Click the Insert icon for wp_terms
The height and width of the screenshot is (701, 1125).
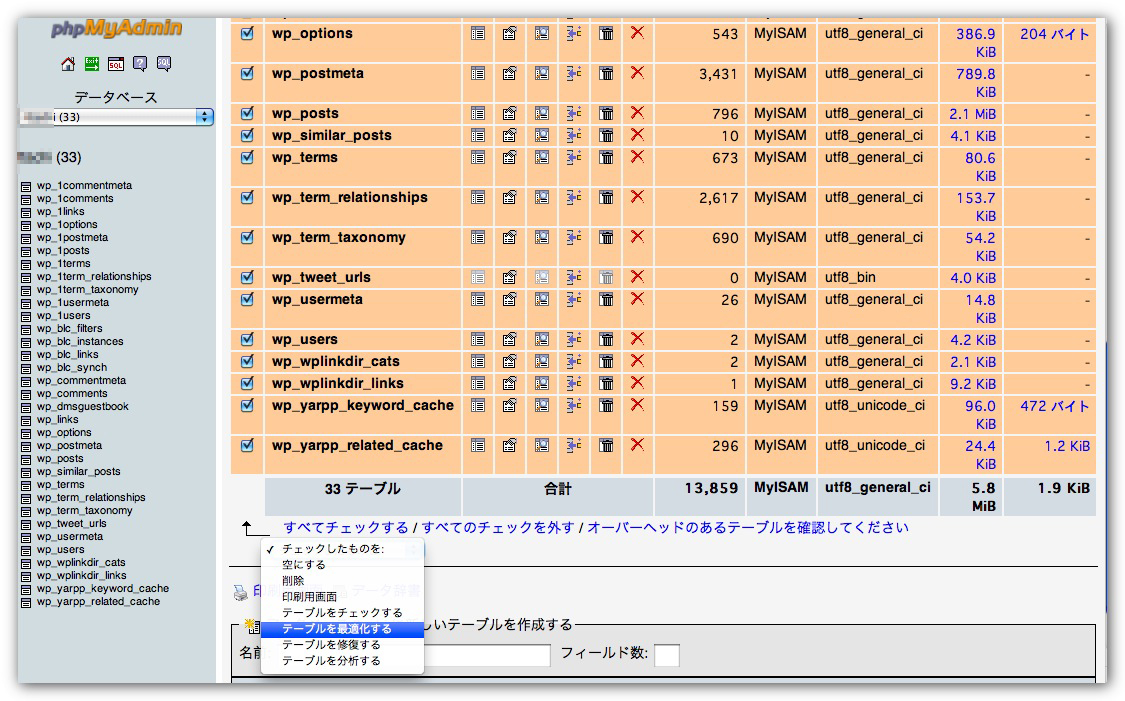click(x=574, y=157)
